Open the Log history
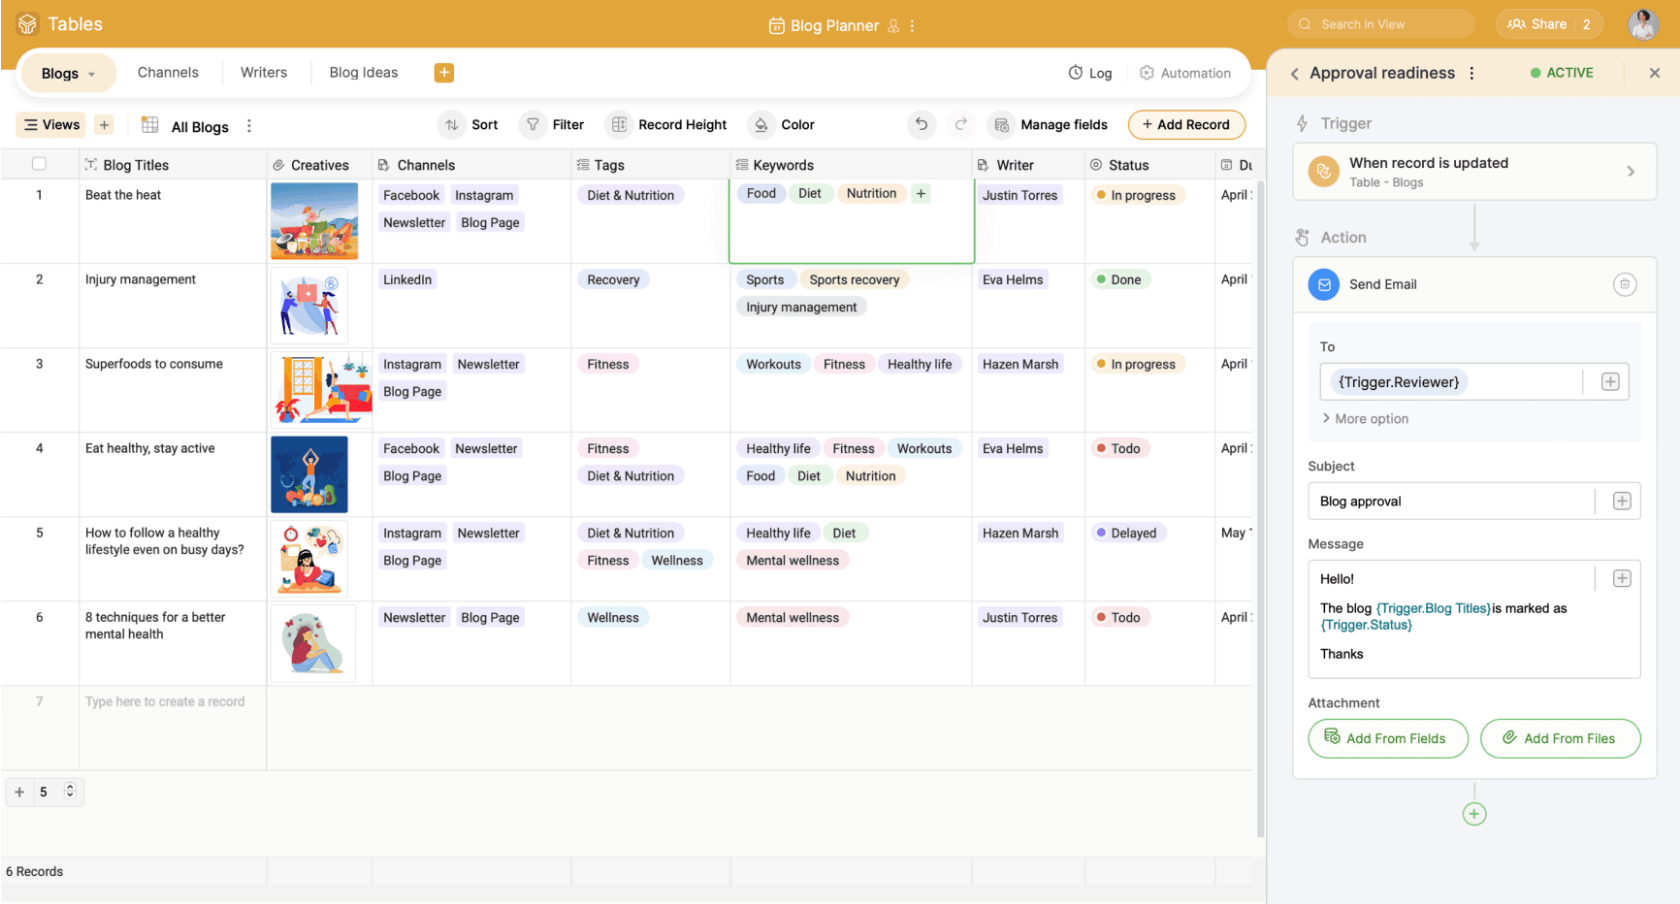 click(1090, 73)
